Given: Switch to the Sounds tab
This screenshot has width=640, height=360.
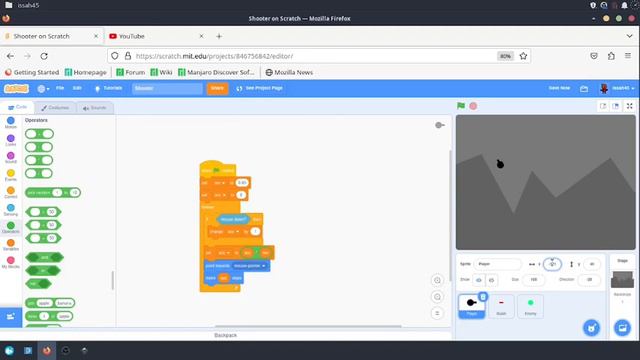Looking at the screenshot, I should pos(95,108).
